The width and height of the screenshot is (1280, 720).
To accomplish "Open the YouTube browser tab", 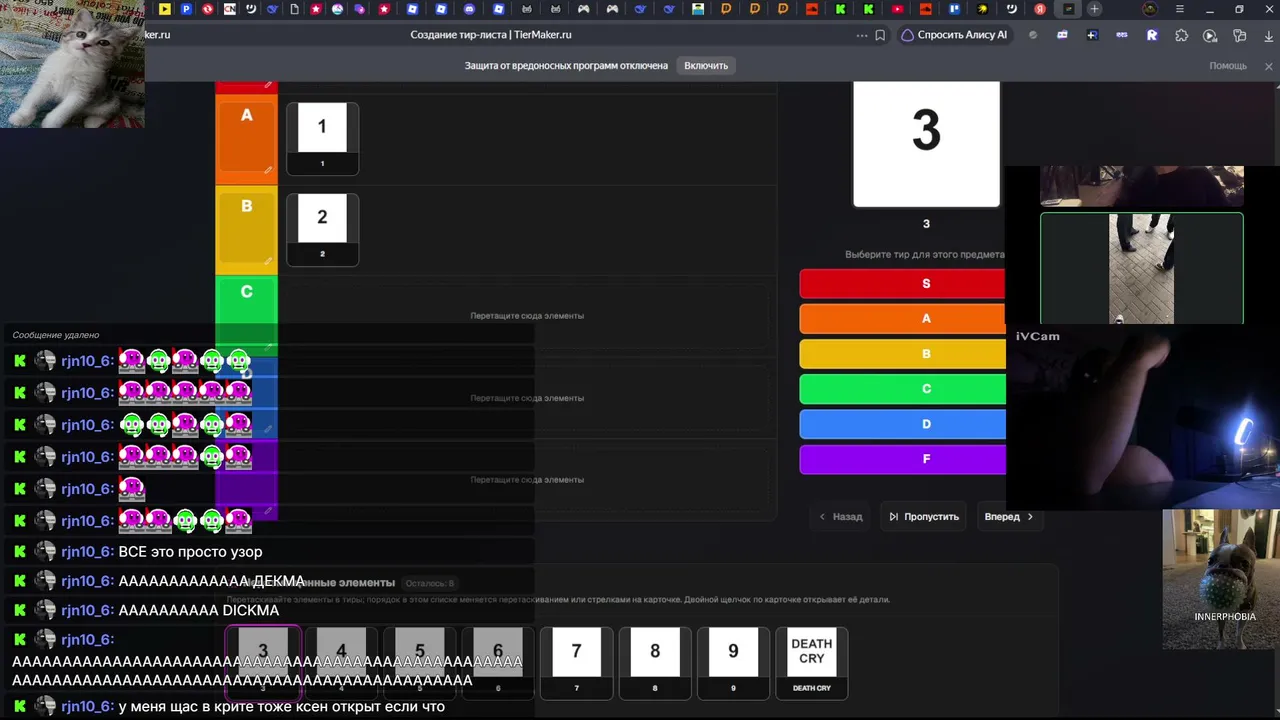I will tap(898, 9).
